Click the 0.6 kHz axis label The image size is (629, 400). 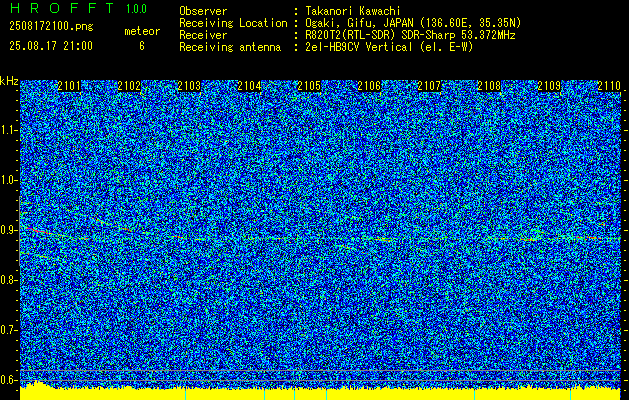(8, 380)
